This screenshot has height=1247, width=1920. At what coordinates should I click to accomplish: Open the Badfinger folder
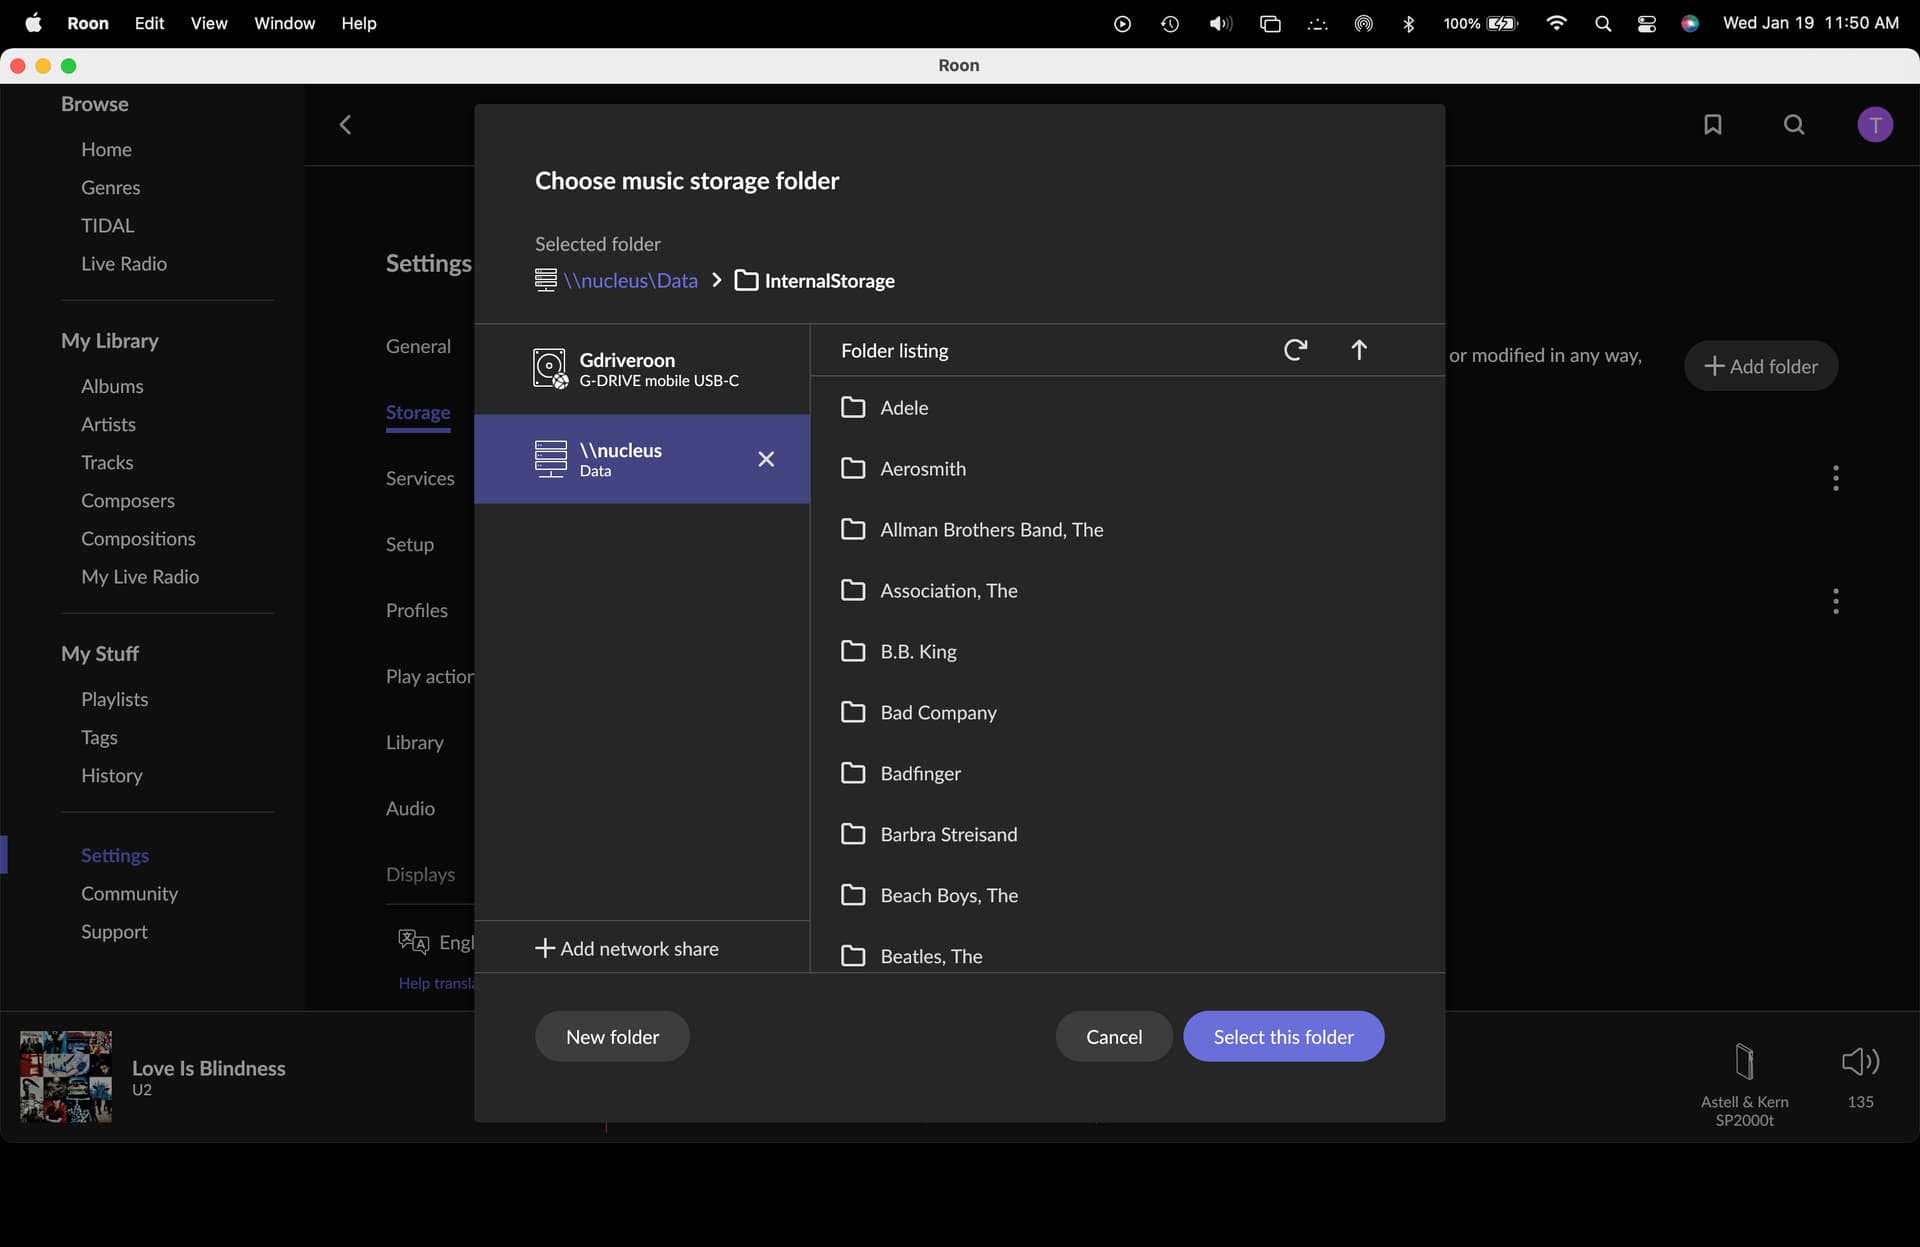tap(1127, 774)
